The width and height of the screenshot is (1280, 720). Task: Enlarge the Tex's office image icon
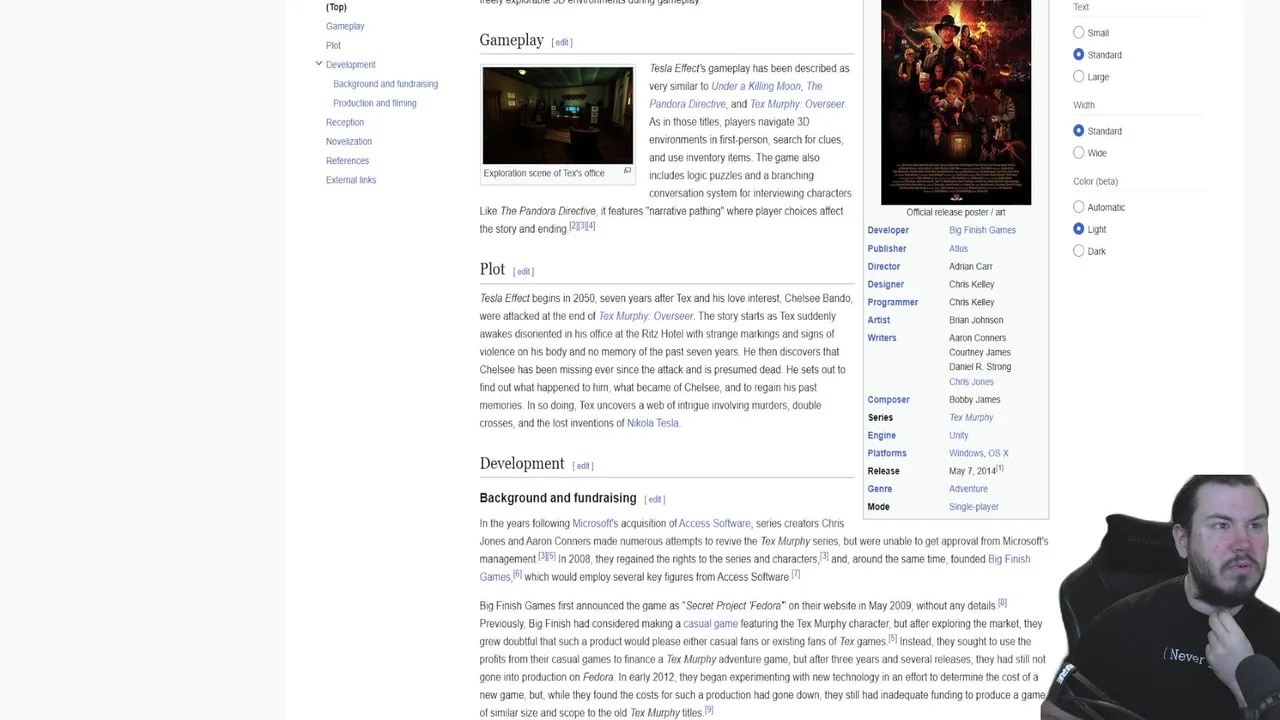click(627, 171)
